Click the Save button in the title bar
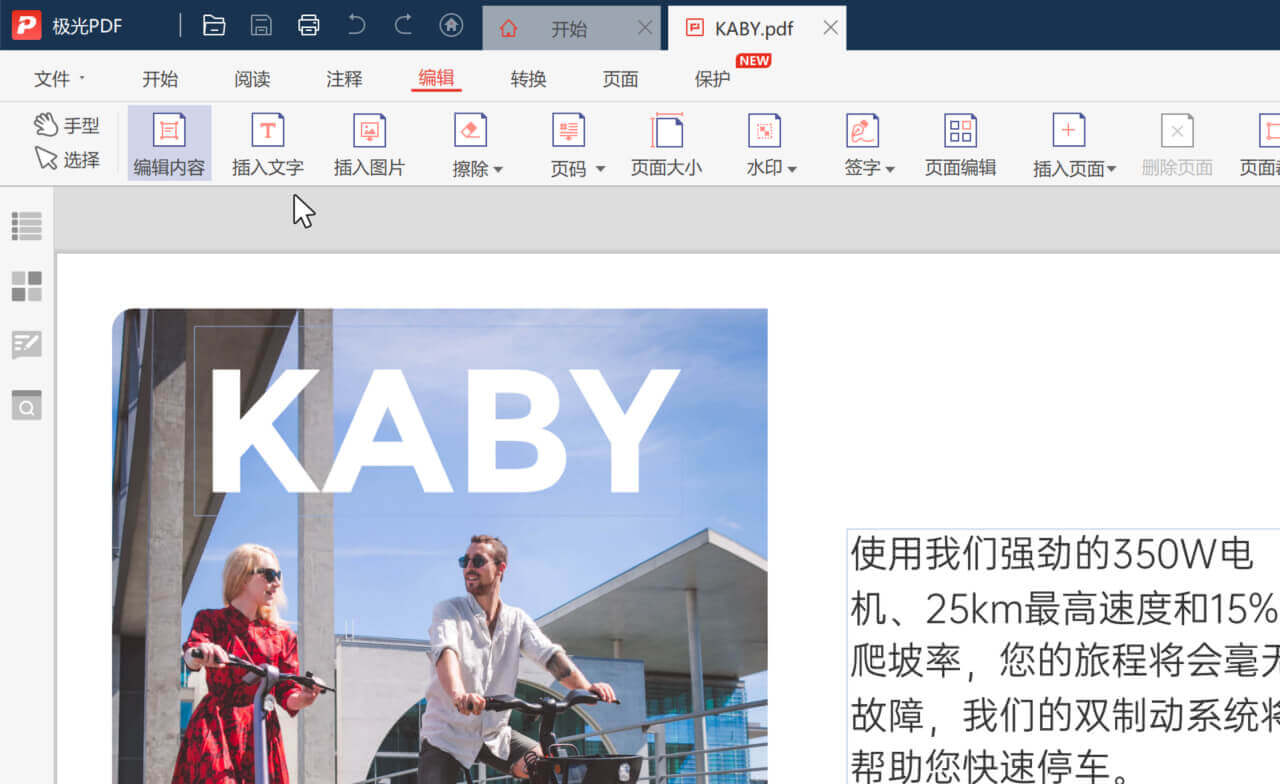 (262, 25)
